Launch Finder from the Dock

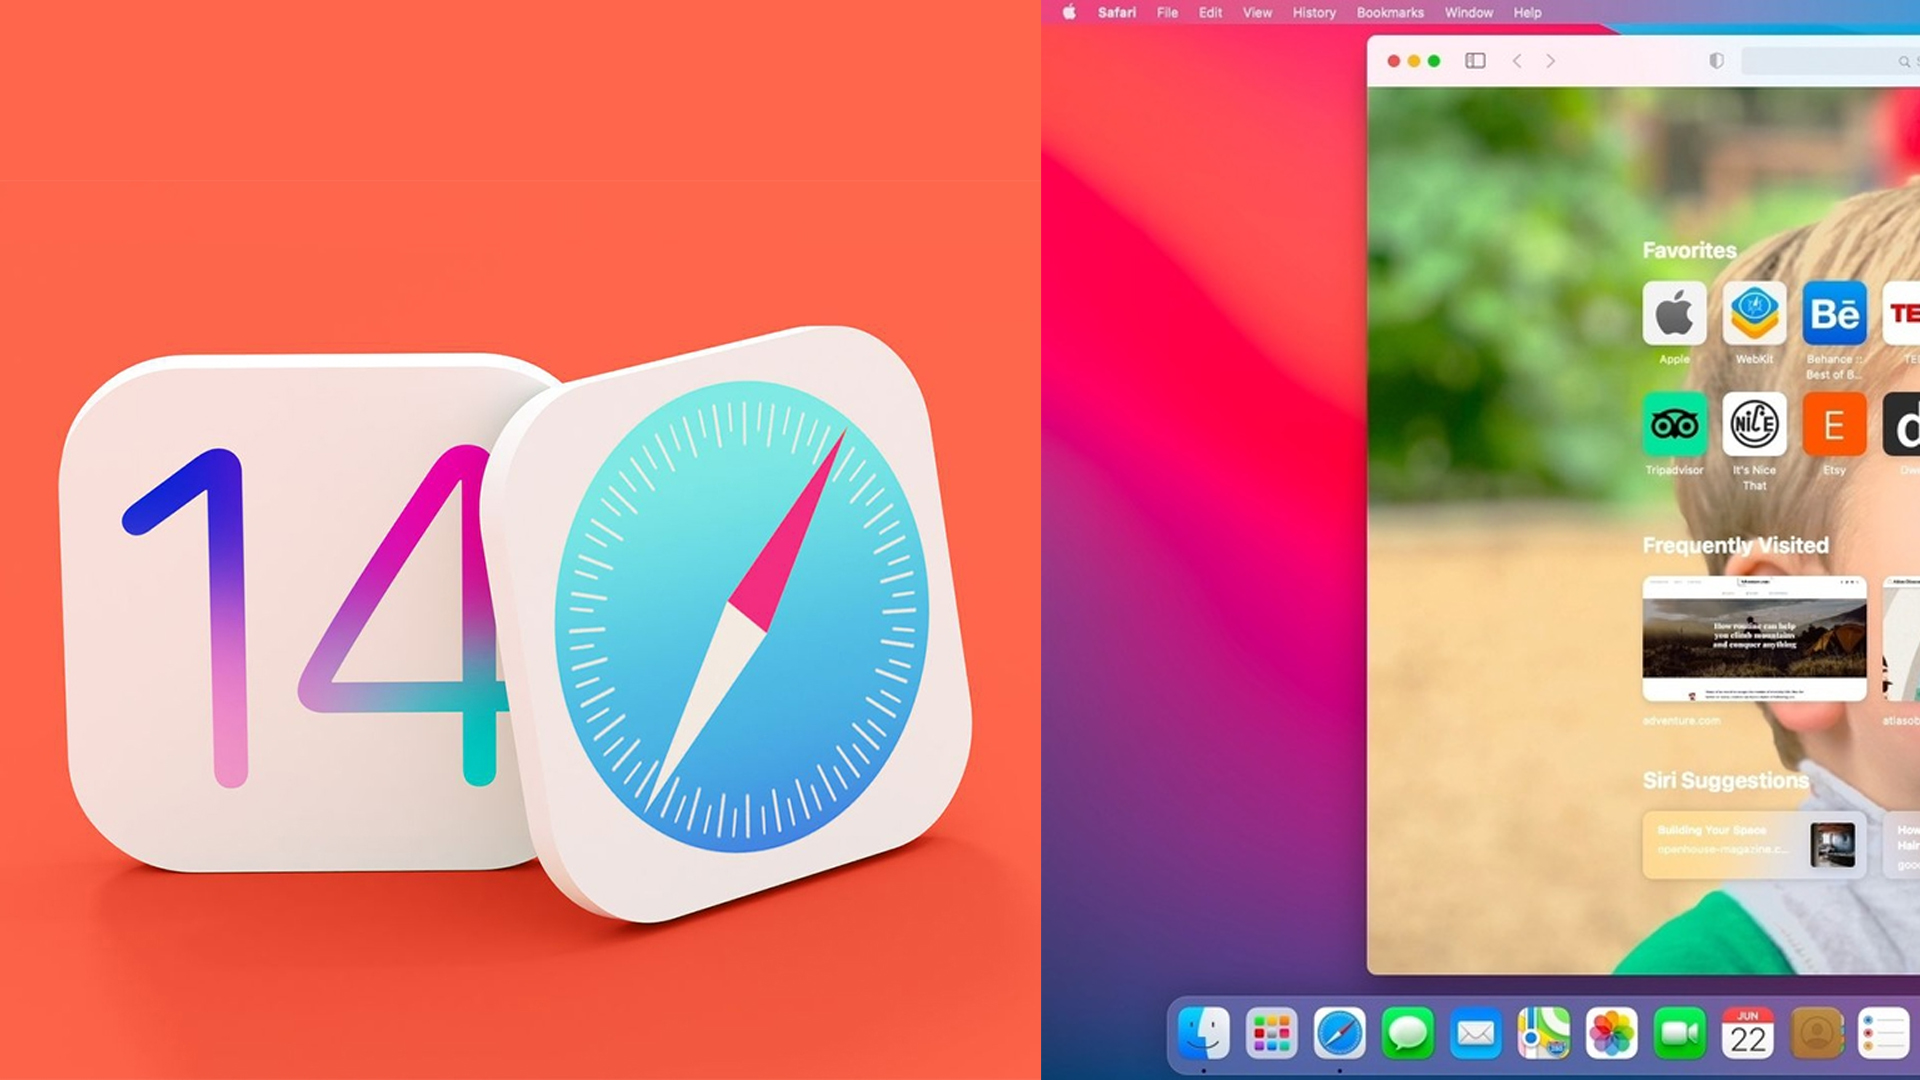click(x=1203, y=1033)
